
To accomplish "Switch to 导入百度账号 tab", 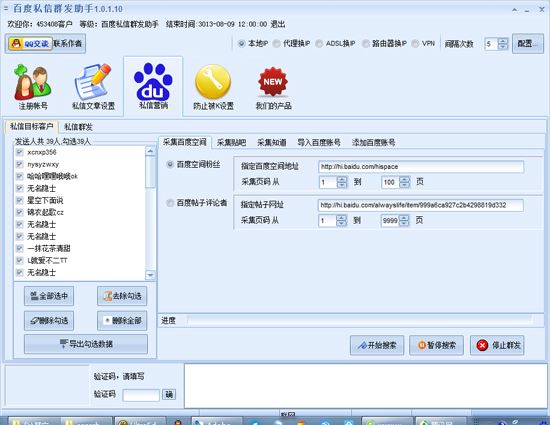I will click(x=319, y=142).
